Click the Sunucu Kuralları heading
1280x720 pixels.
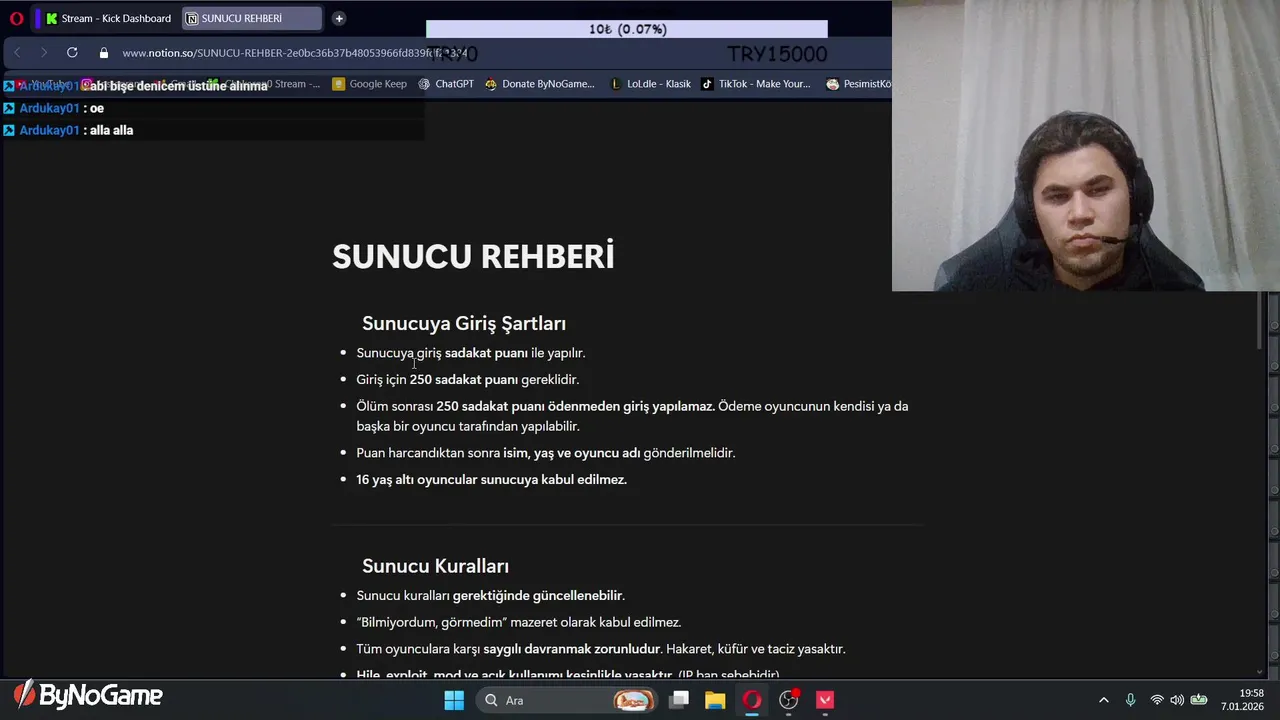(435, 566)
